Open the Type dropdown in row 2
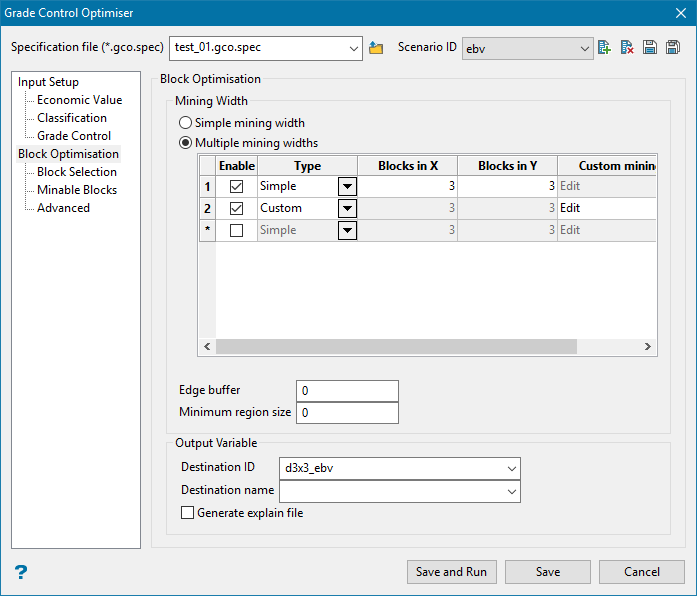Viewport: 697px width, 596px height. coord(347,208)
